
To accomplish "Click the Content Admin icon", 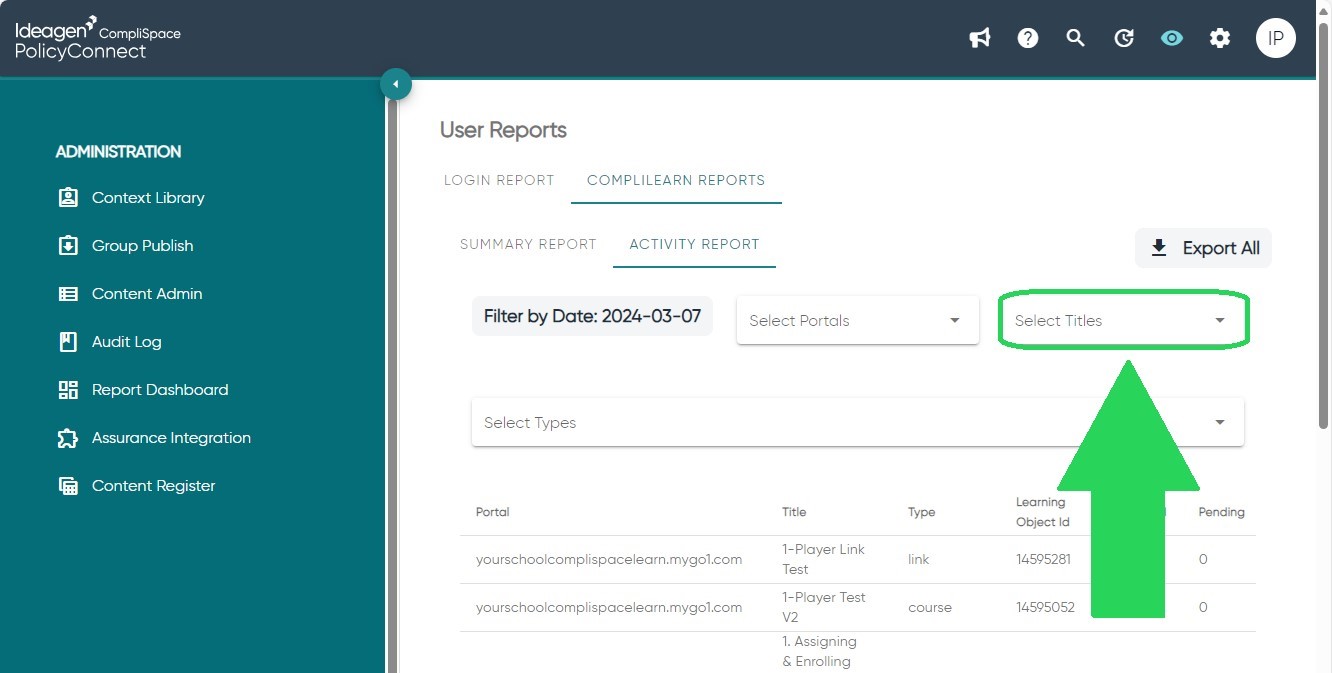I will [68, 293].
